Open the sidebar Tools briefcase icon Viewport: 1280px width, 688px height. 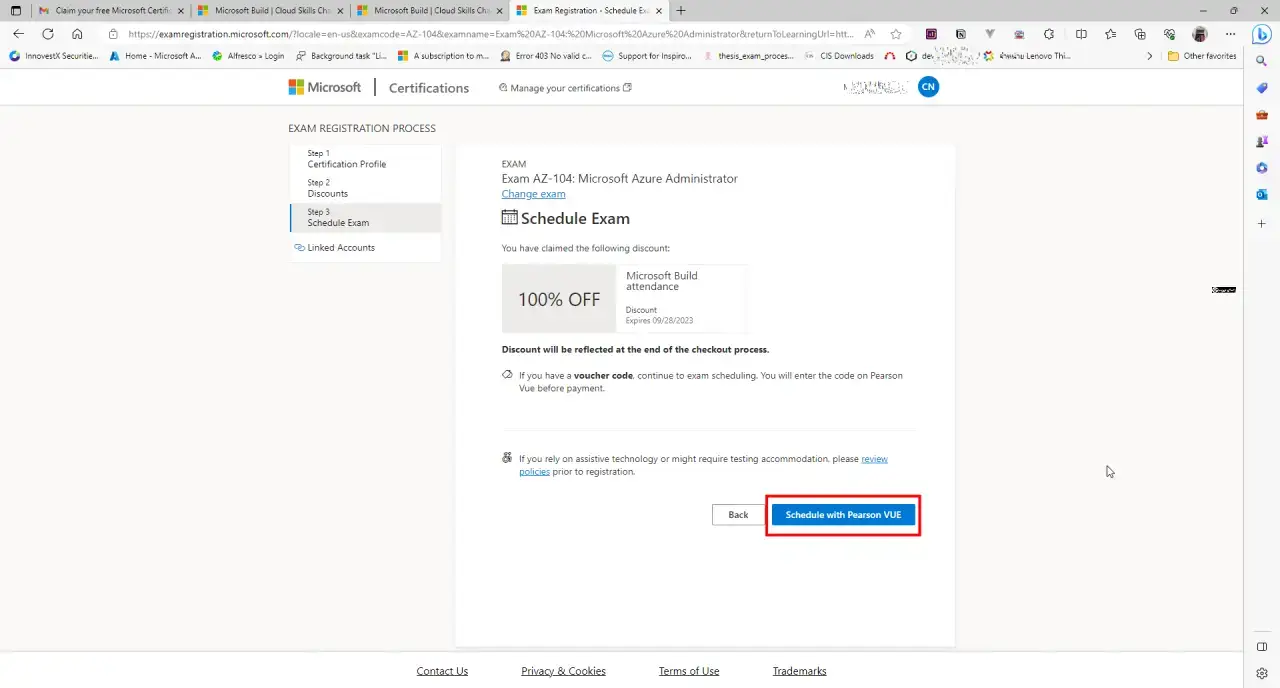tap(1262, 115)
